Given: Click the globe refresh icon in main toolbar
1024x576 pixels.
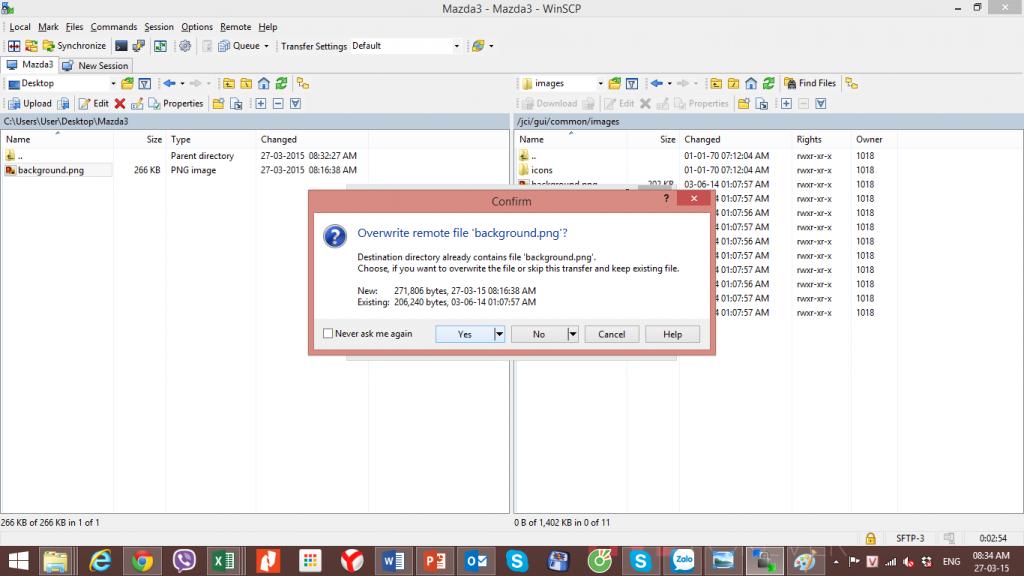Looking at the screenshot, I should [478, 46].
